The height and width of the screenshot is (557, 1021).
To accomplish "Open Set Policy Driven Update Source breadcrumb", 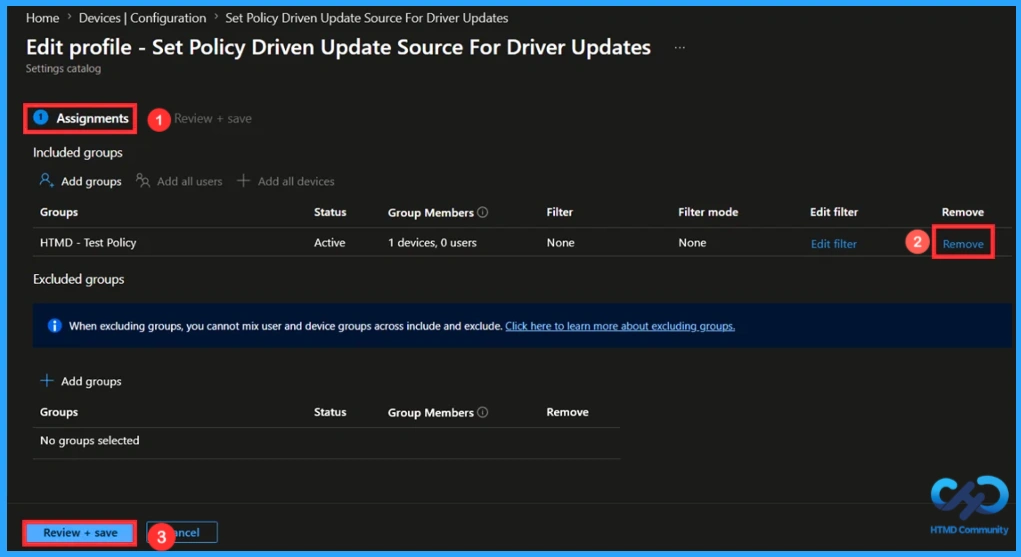I will [367, 18].
